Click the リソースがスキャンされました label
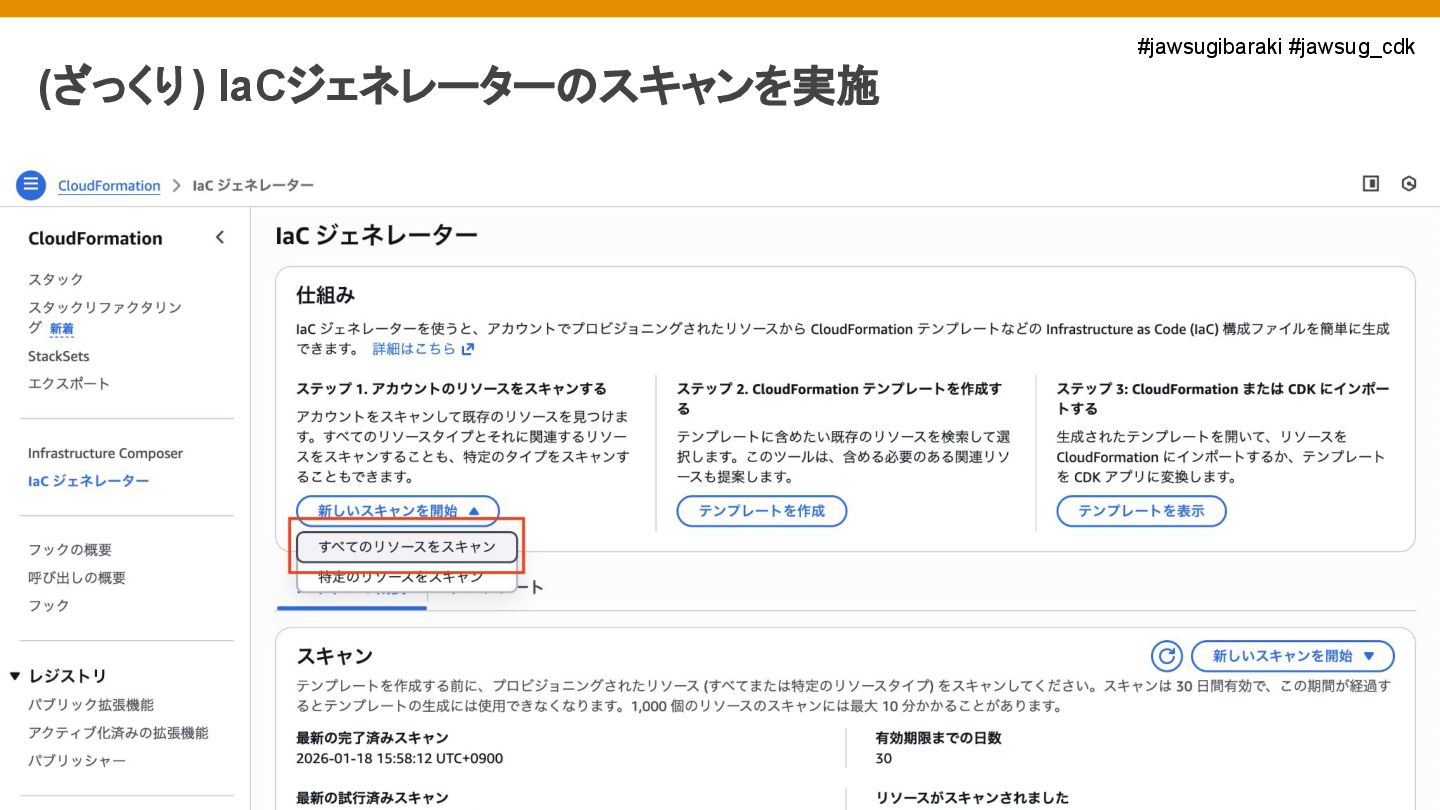1440x810 pixels. [x=972, y=798]
